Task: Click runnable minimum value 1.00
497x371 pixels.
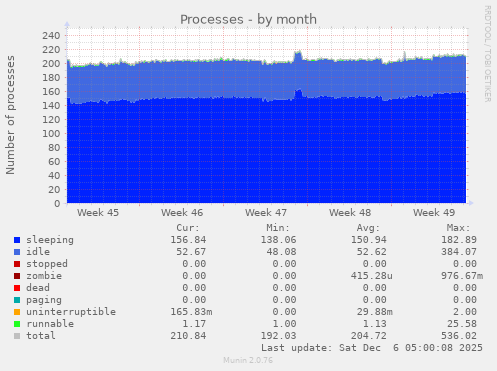Action: pyautogui.click(x=284, y=324)
